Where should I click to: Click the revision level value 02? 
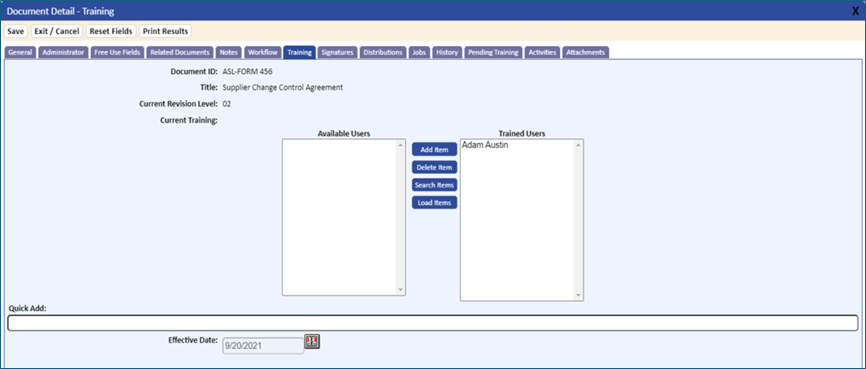(226, 103)
